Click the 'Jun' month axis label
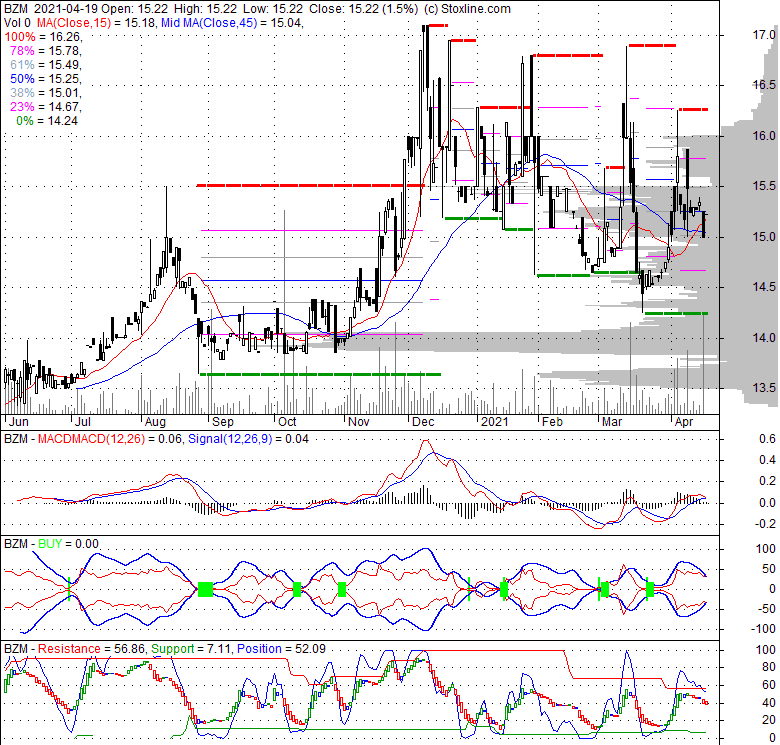The width and height of the screenshot is (780, 745). (x=19, y=422)
